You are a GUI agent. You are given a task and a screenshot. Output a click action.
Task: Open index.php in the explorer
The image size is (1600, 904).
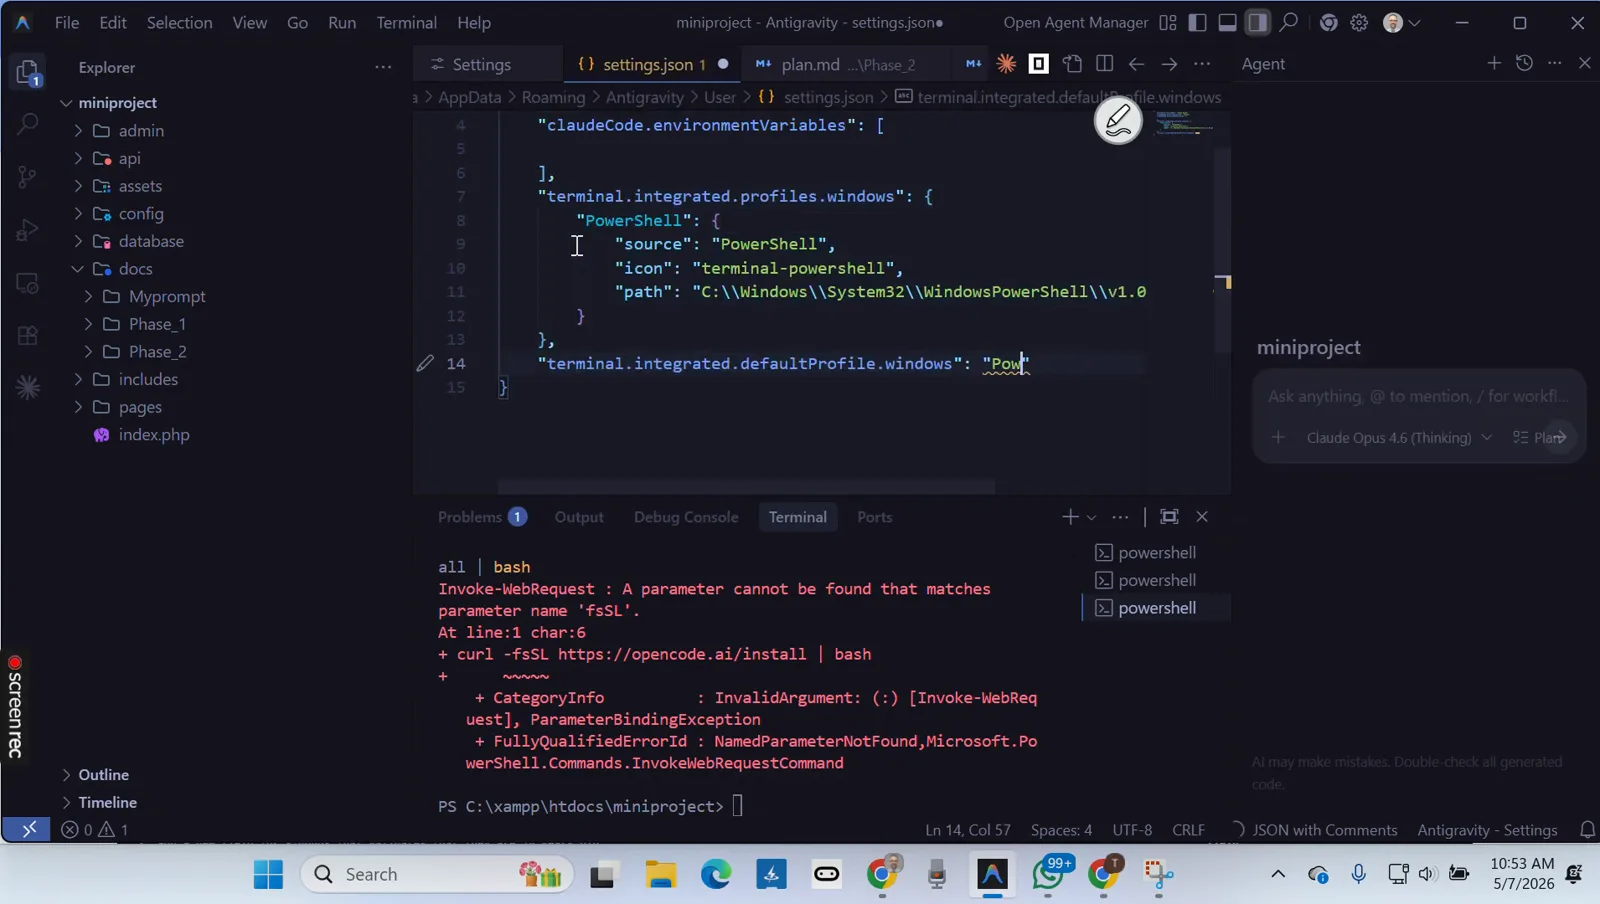[x=154, y=435]
